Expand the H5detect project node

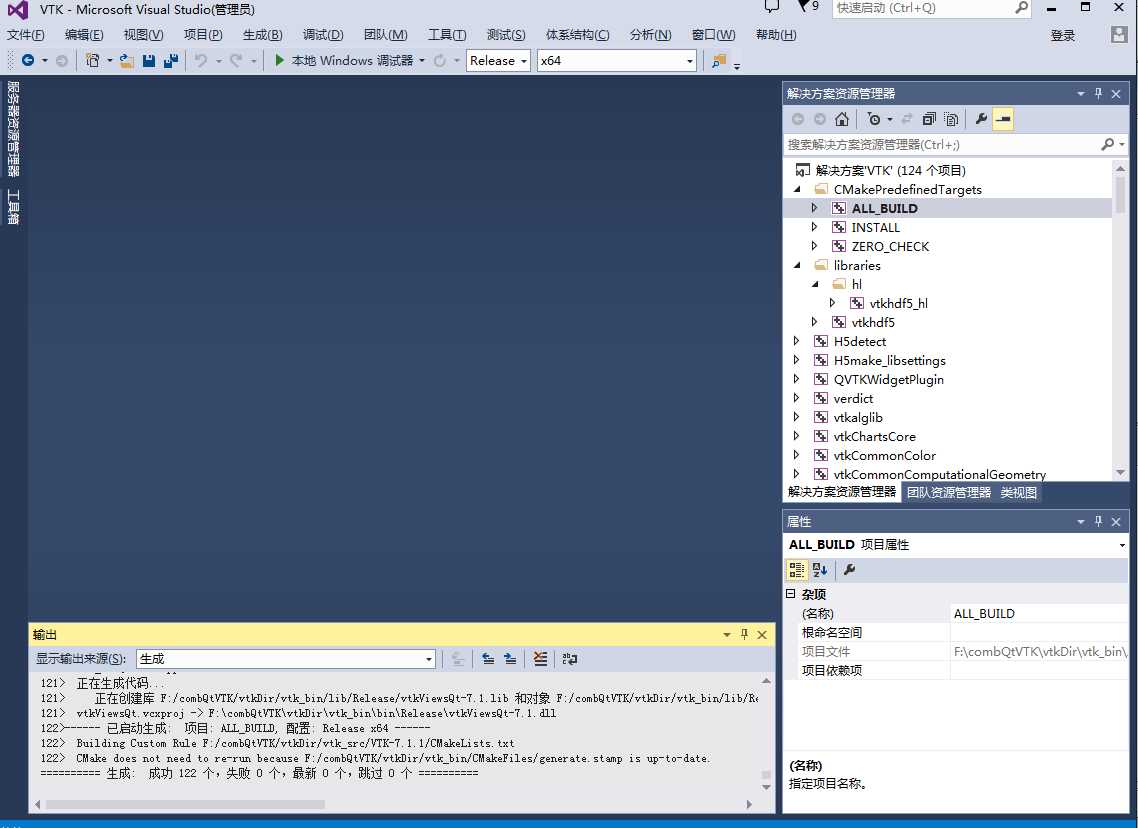pos(797,341)
